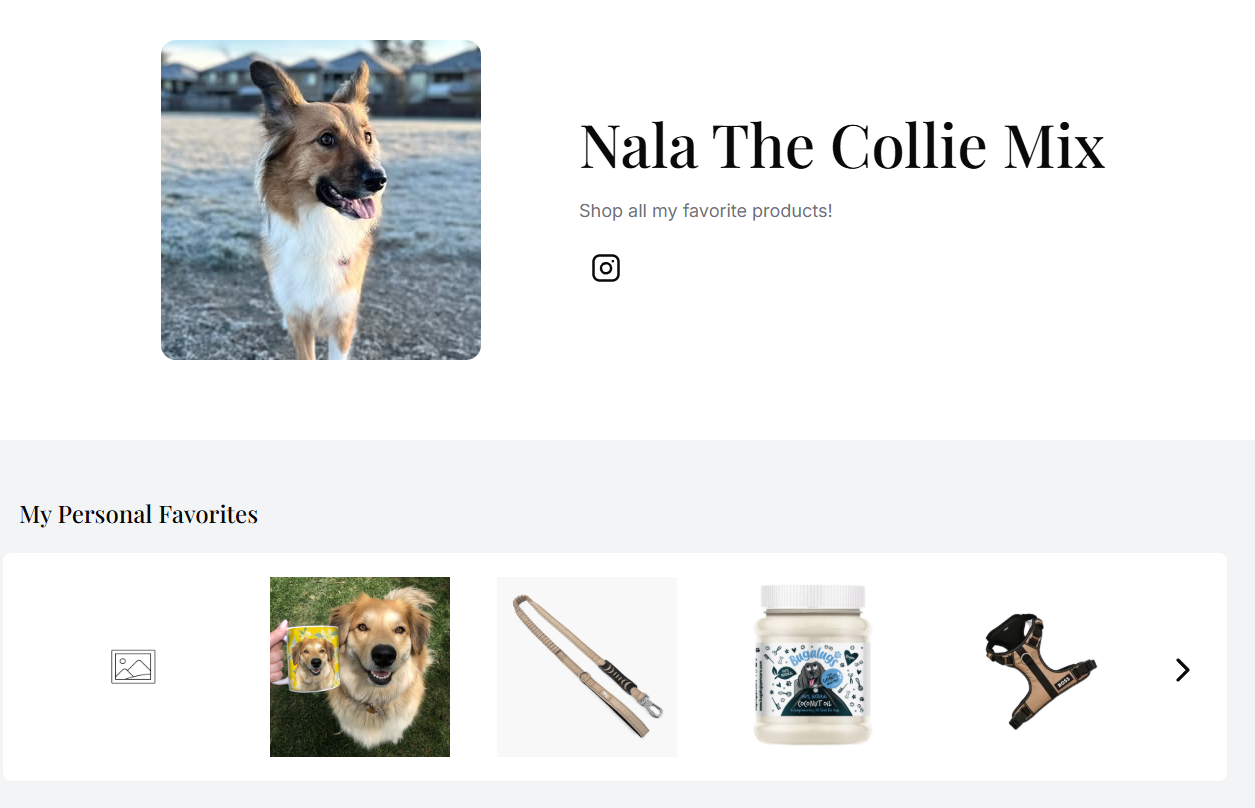Click Nala's profile photo
The height and width of the screenshot is (808, 1255).
pos(321,200)
